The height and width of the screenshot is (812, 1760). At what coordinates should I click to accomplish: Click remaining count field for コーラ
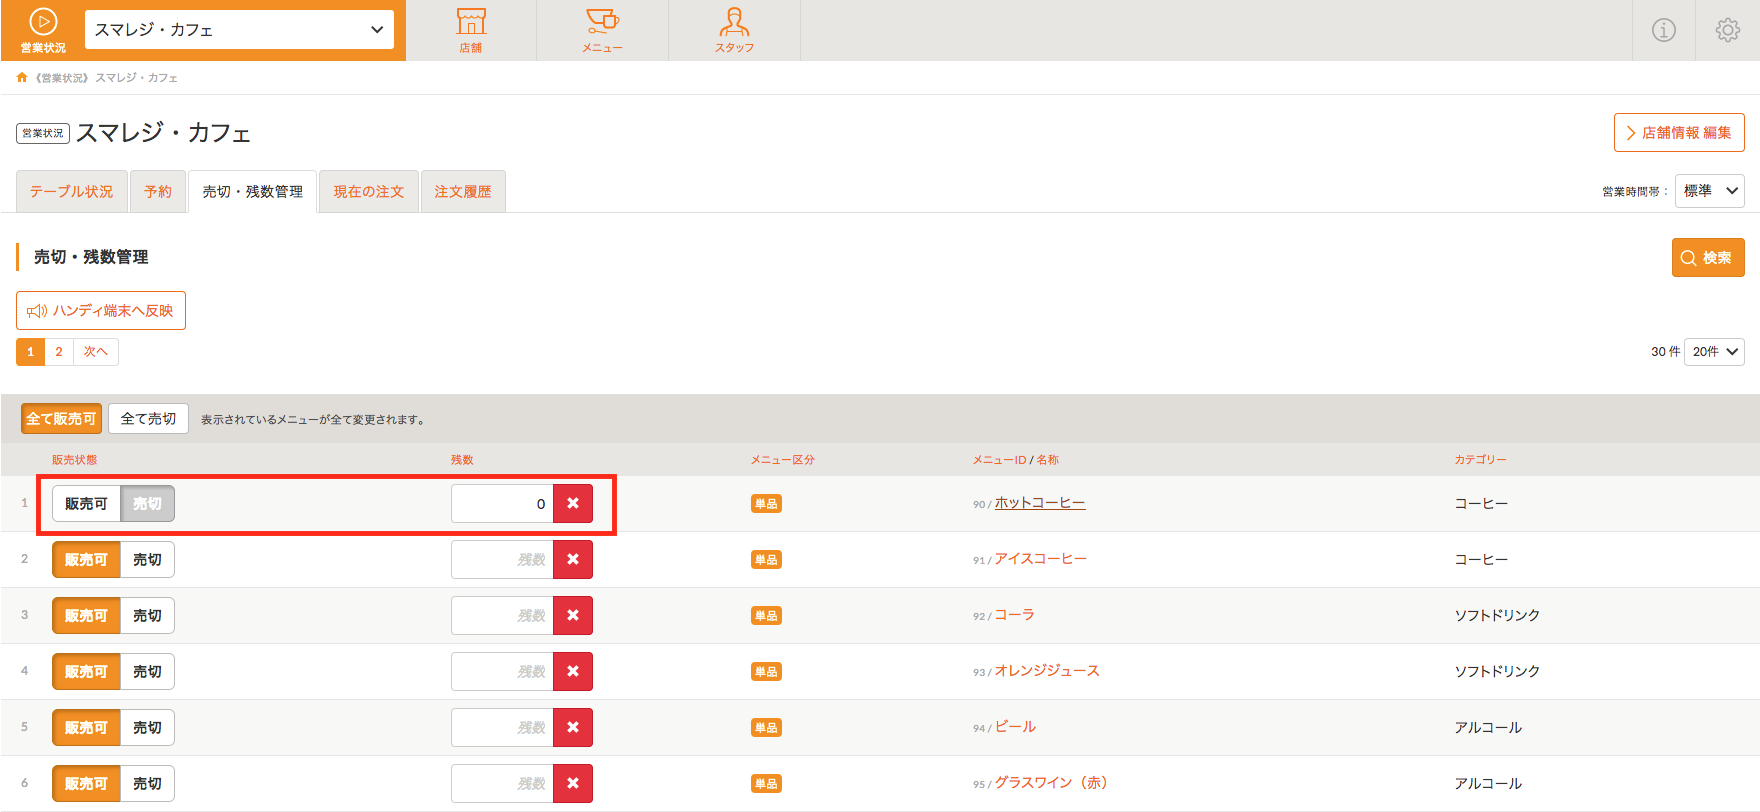click(x=502, y=615)
